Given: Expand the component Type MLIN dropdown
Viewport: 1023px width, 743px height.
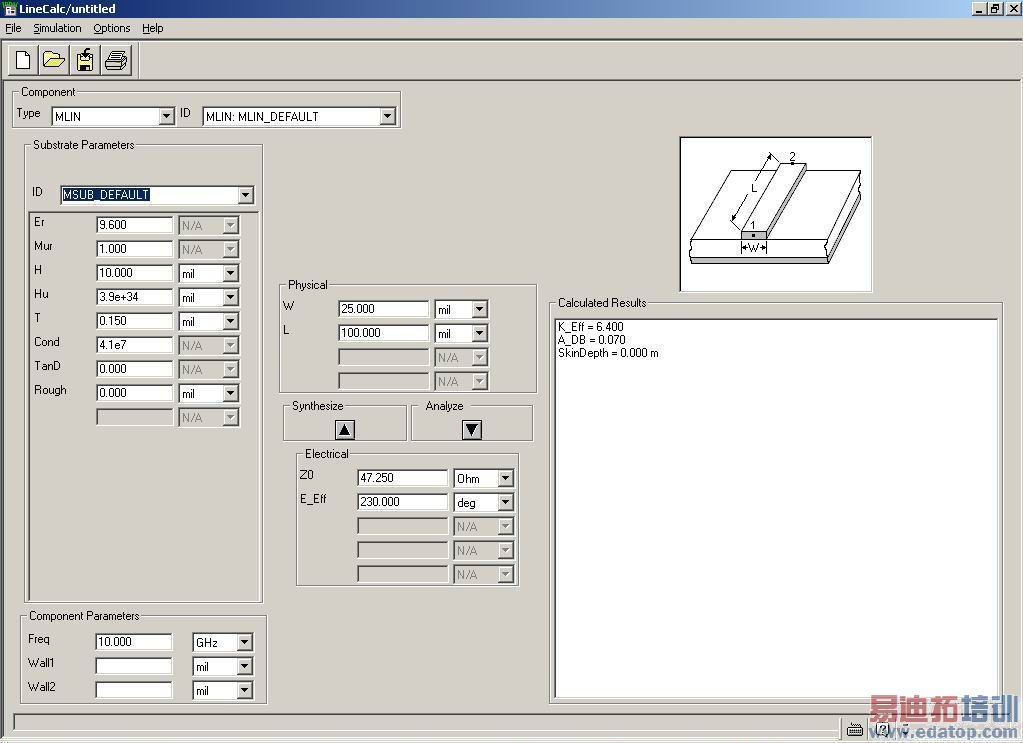Looking at the screenshot, I should coord(167,117).
